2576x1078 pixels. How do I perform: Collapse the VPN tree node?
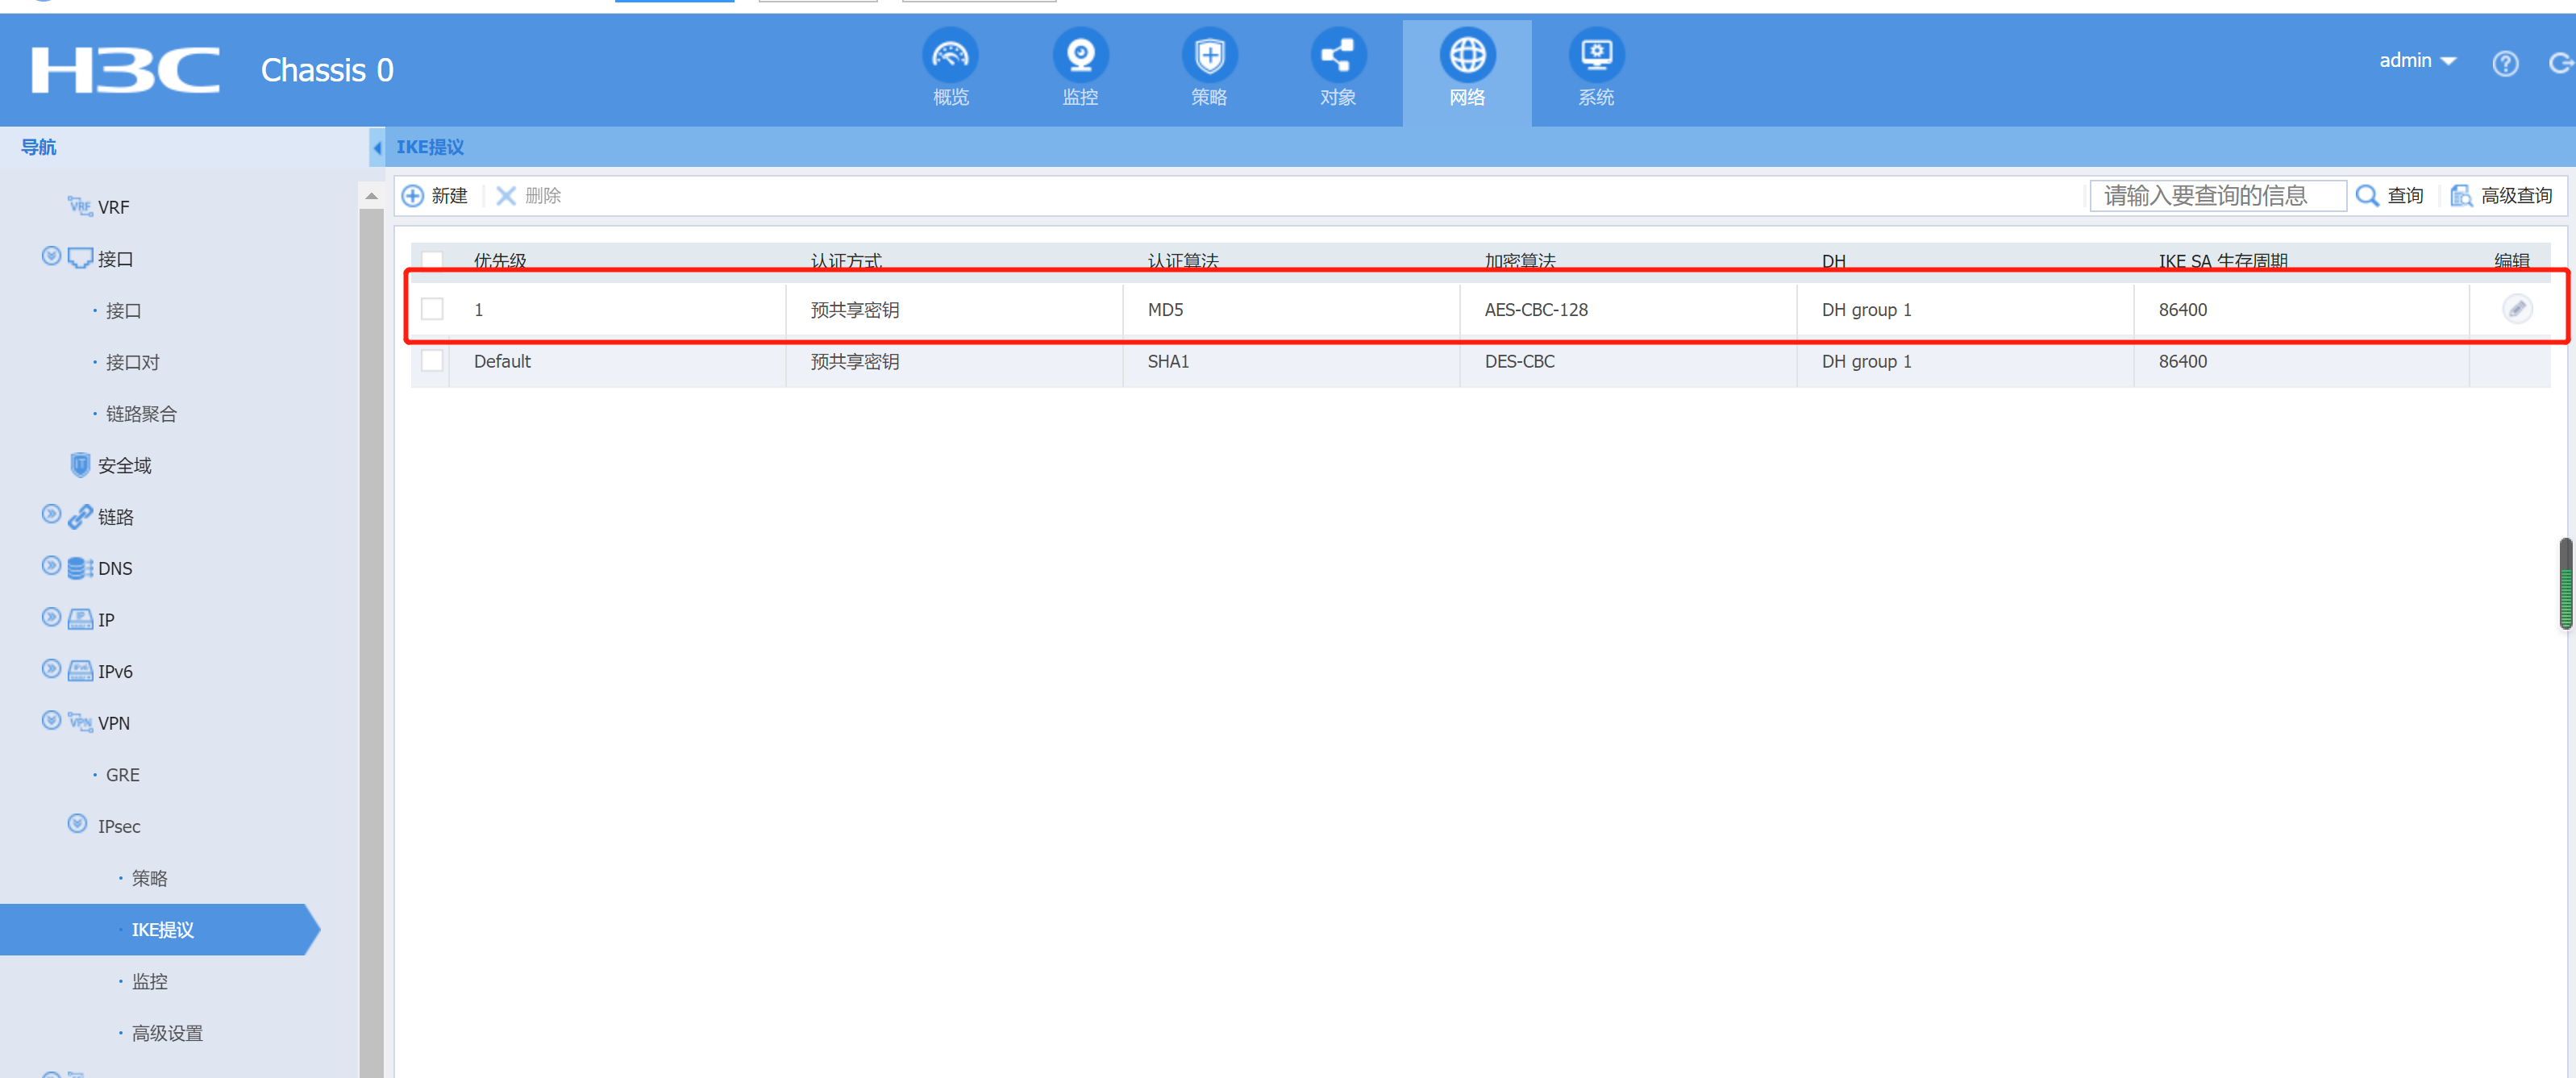pyautogui.click(x=51, y=720)
